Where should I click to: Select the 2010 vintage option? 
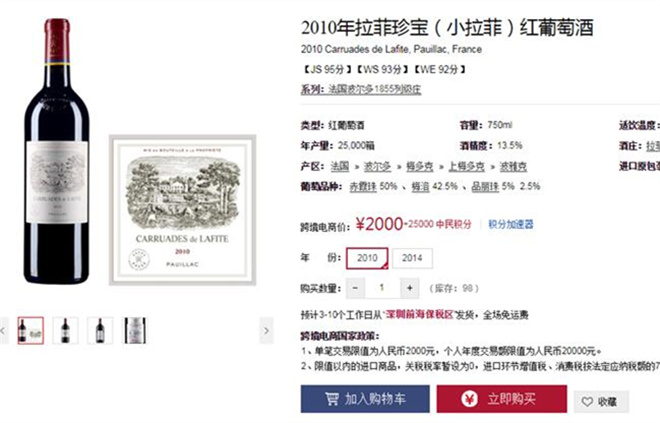(x=367, y=258)
